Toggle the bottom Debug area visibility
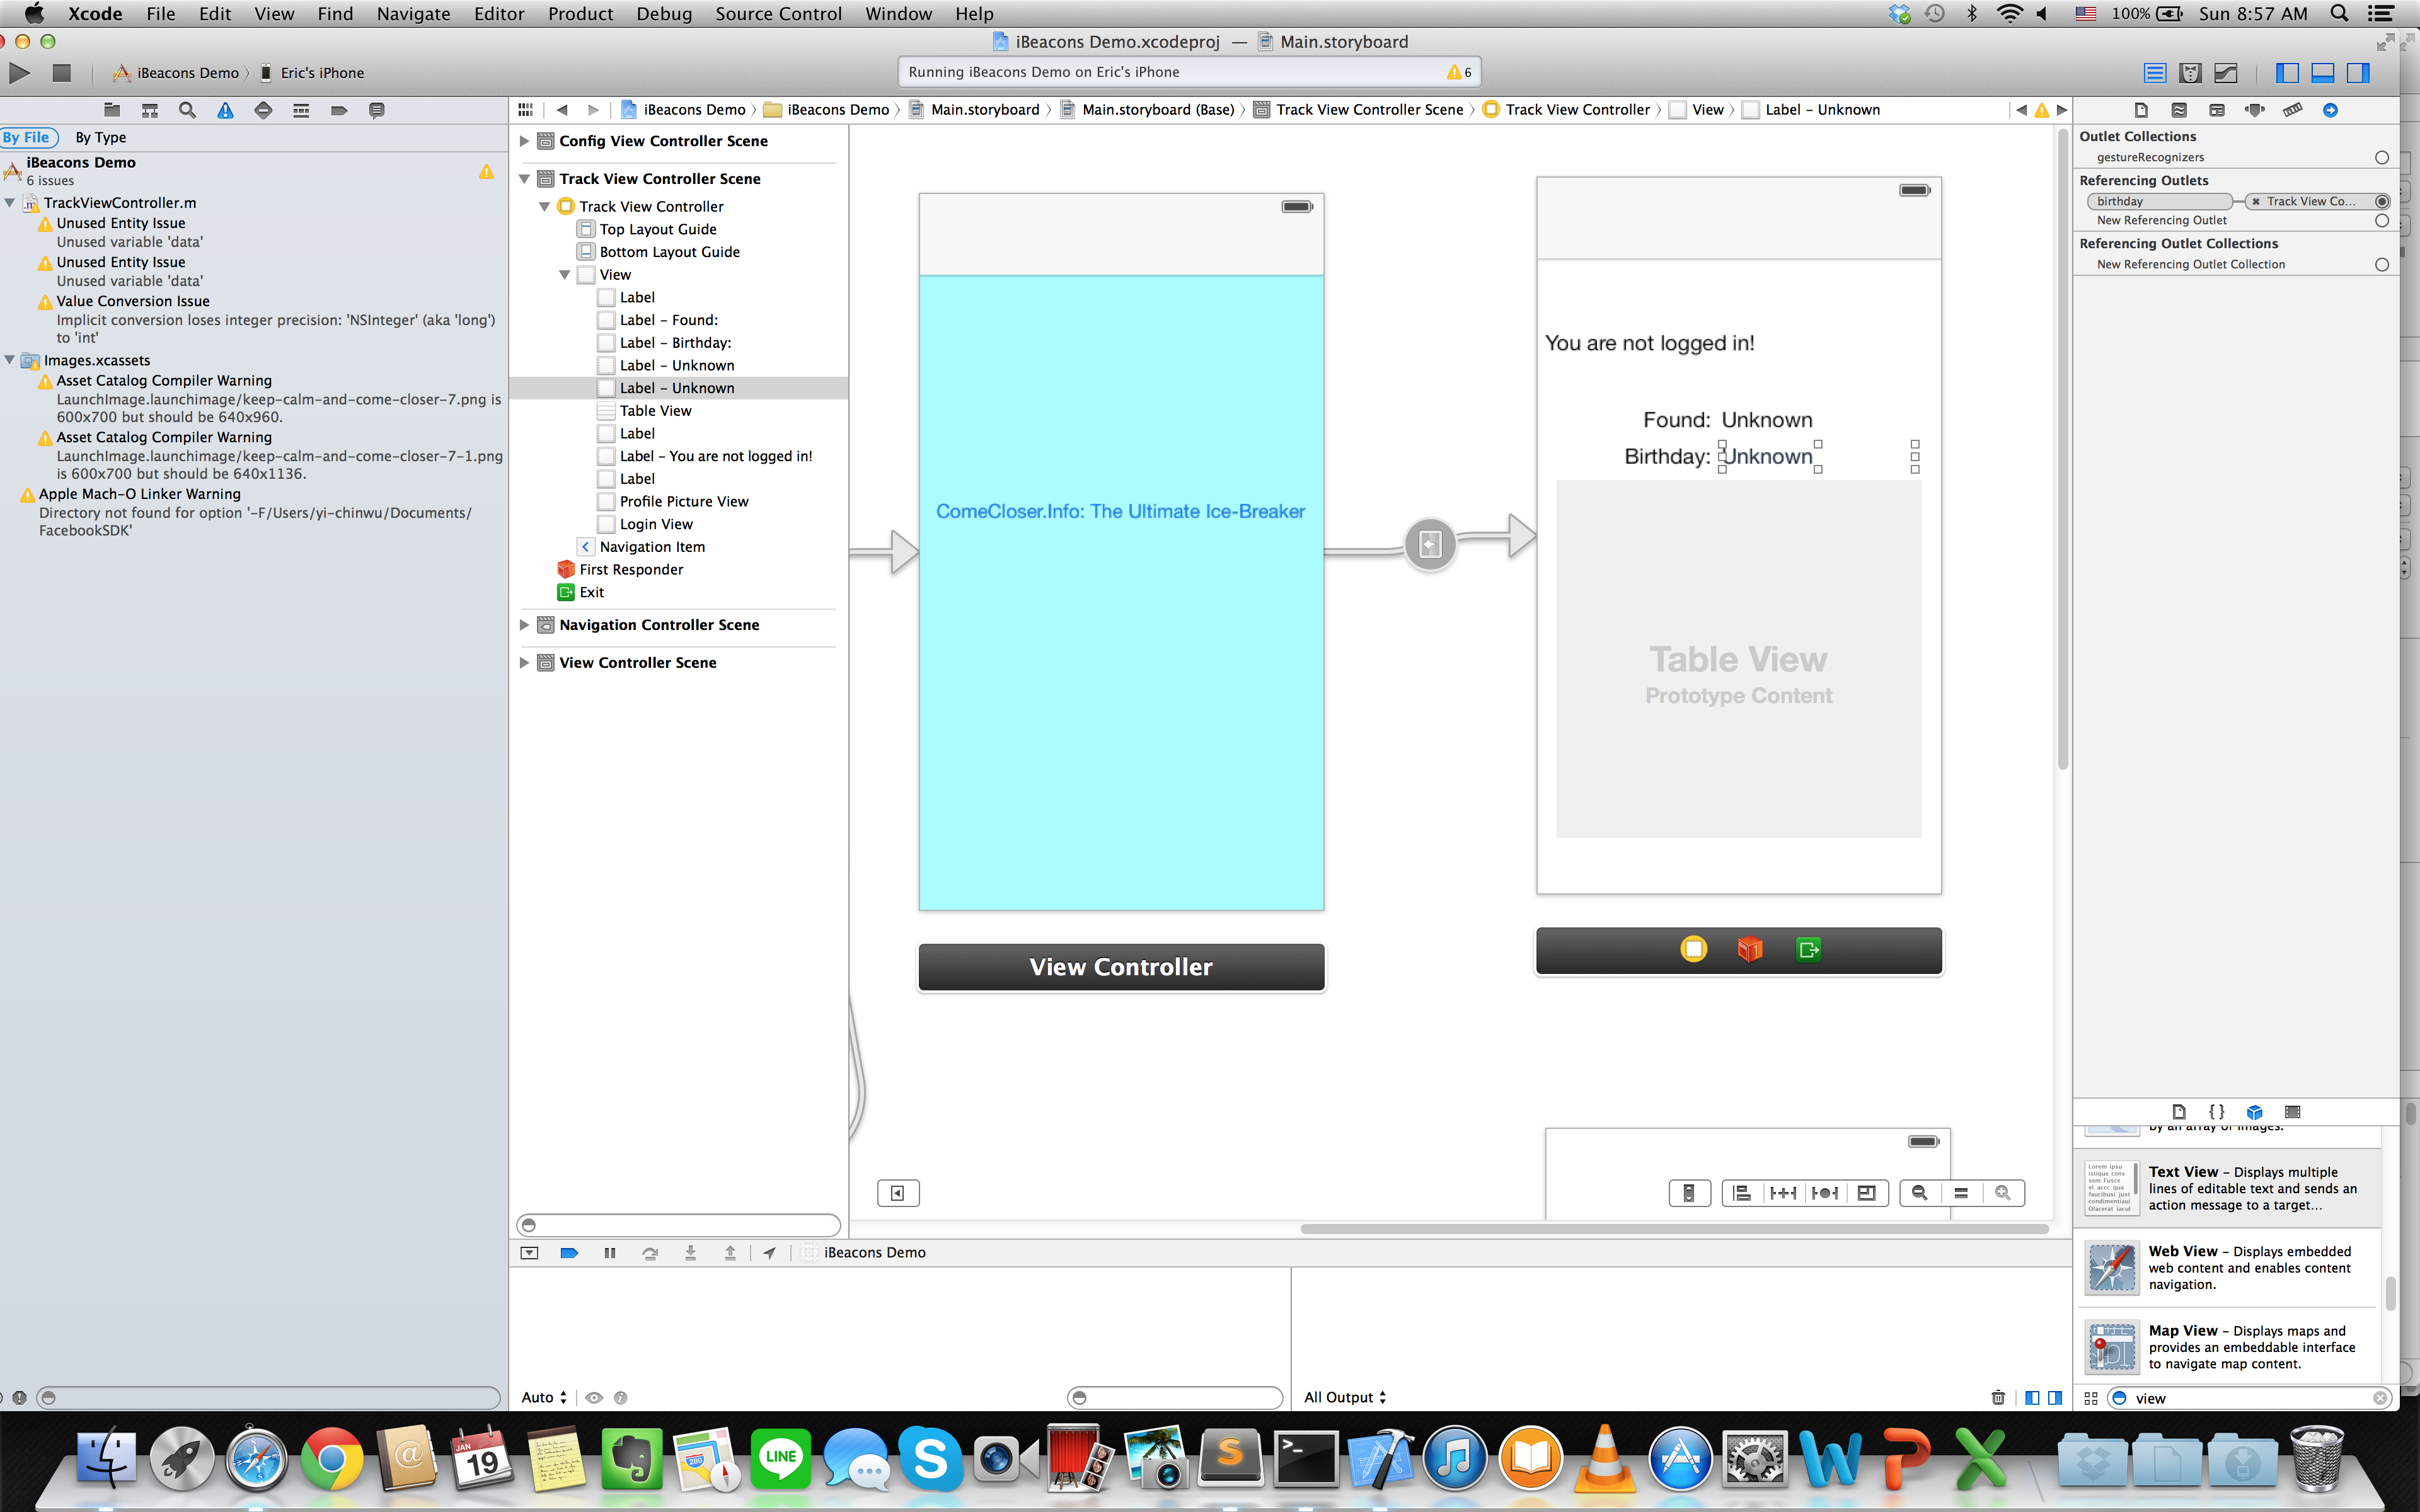Screen dimensions: 2420x1512 [x=2322, y=72]
